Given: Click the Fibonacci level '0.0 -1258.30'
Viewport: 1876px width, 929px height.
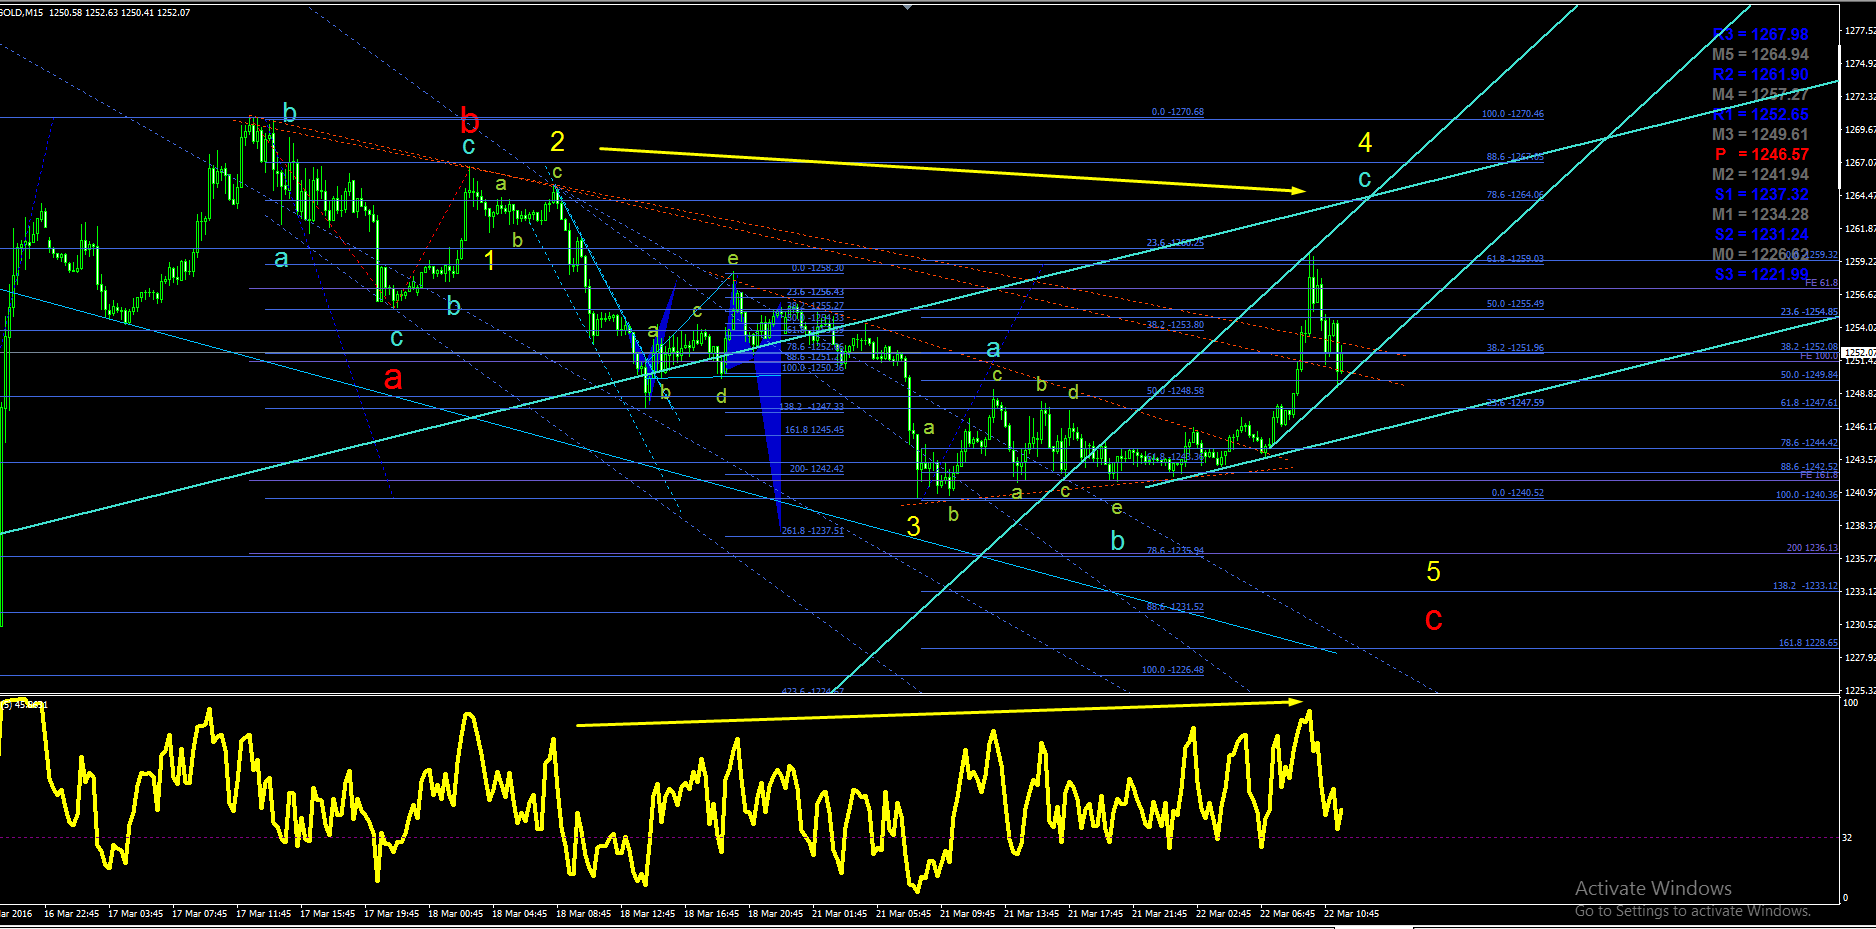Looking at the screenshot, I should point(817,268).
